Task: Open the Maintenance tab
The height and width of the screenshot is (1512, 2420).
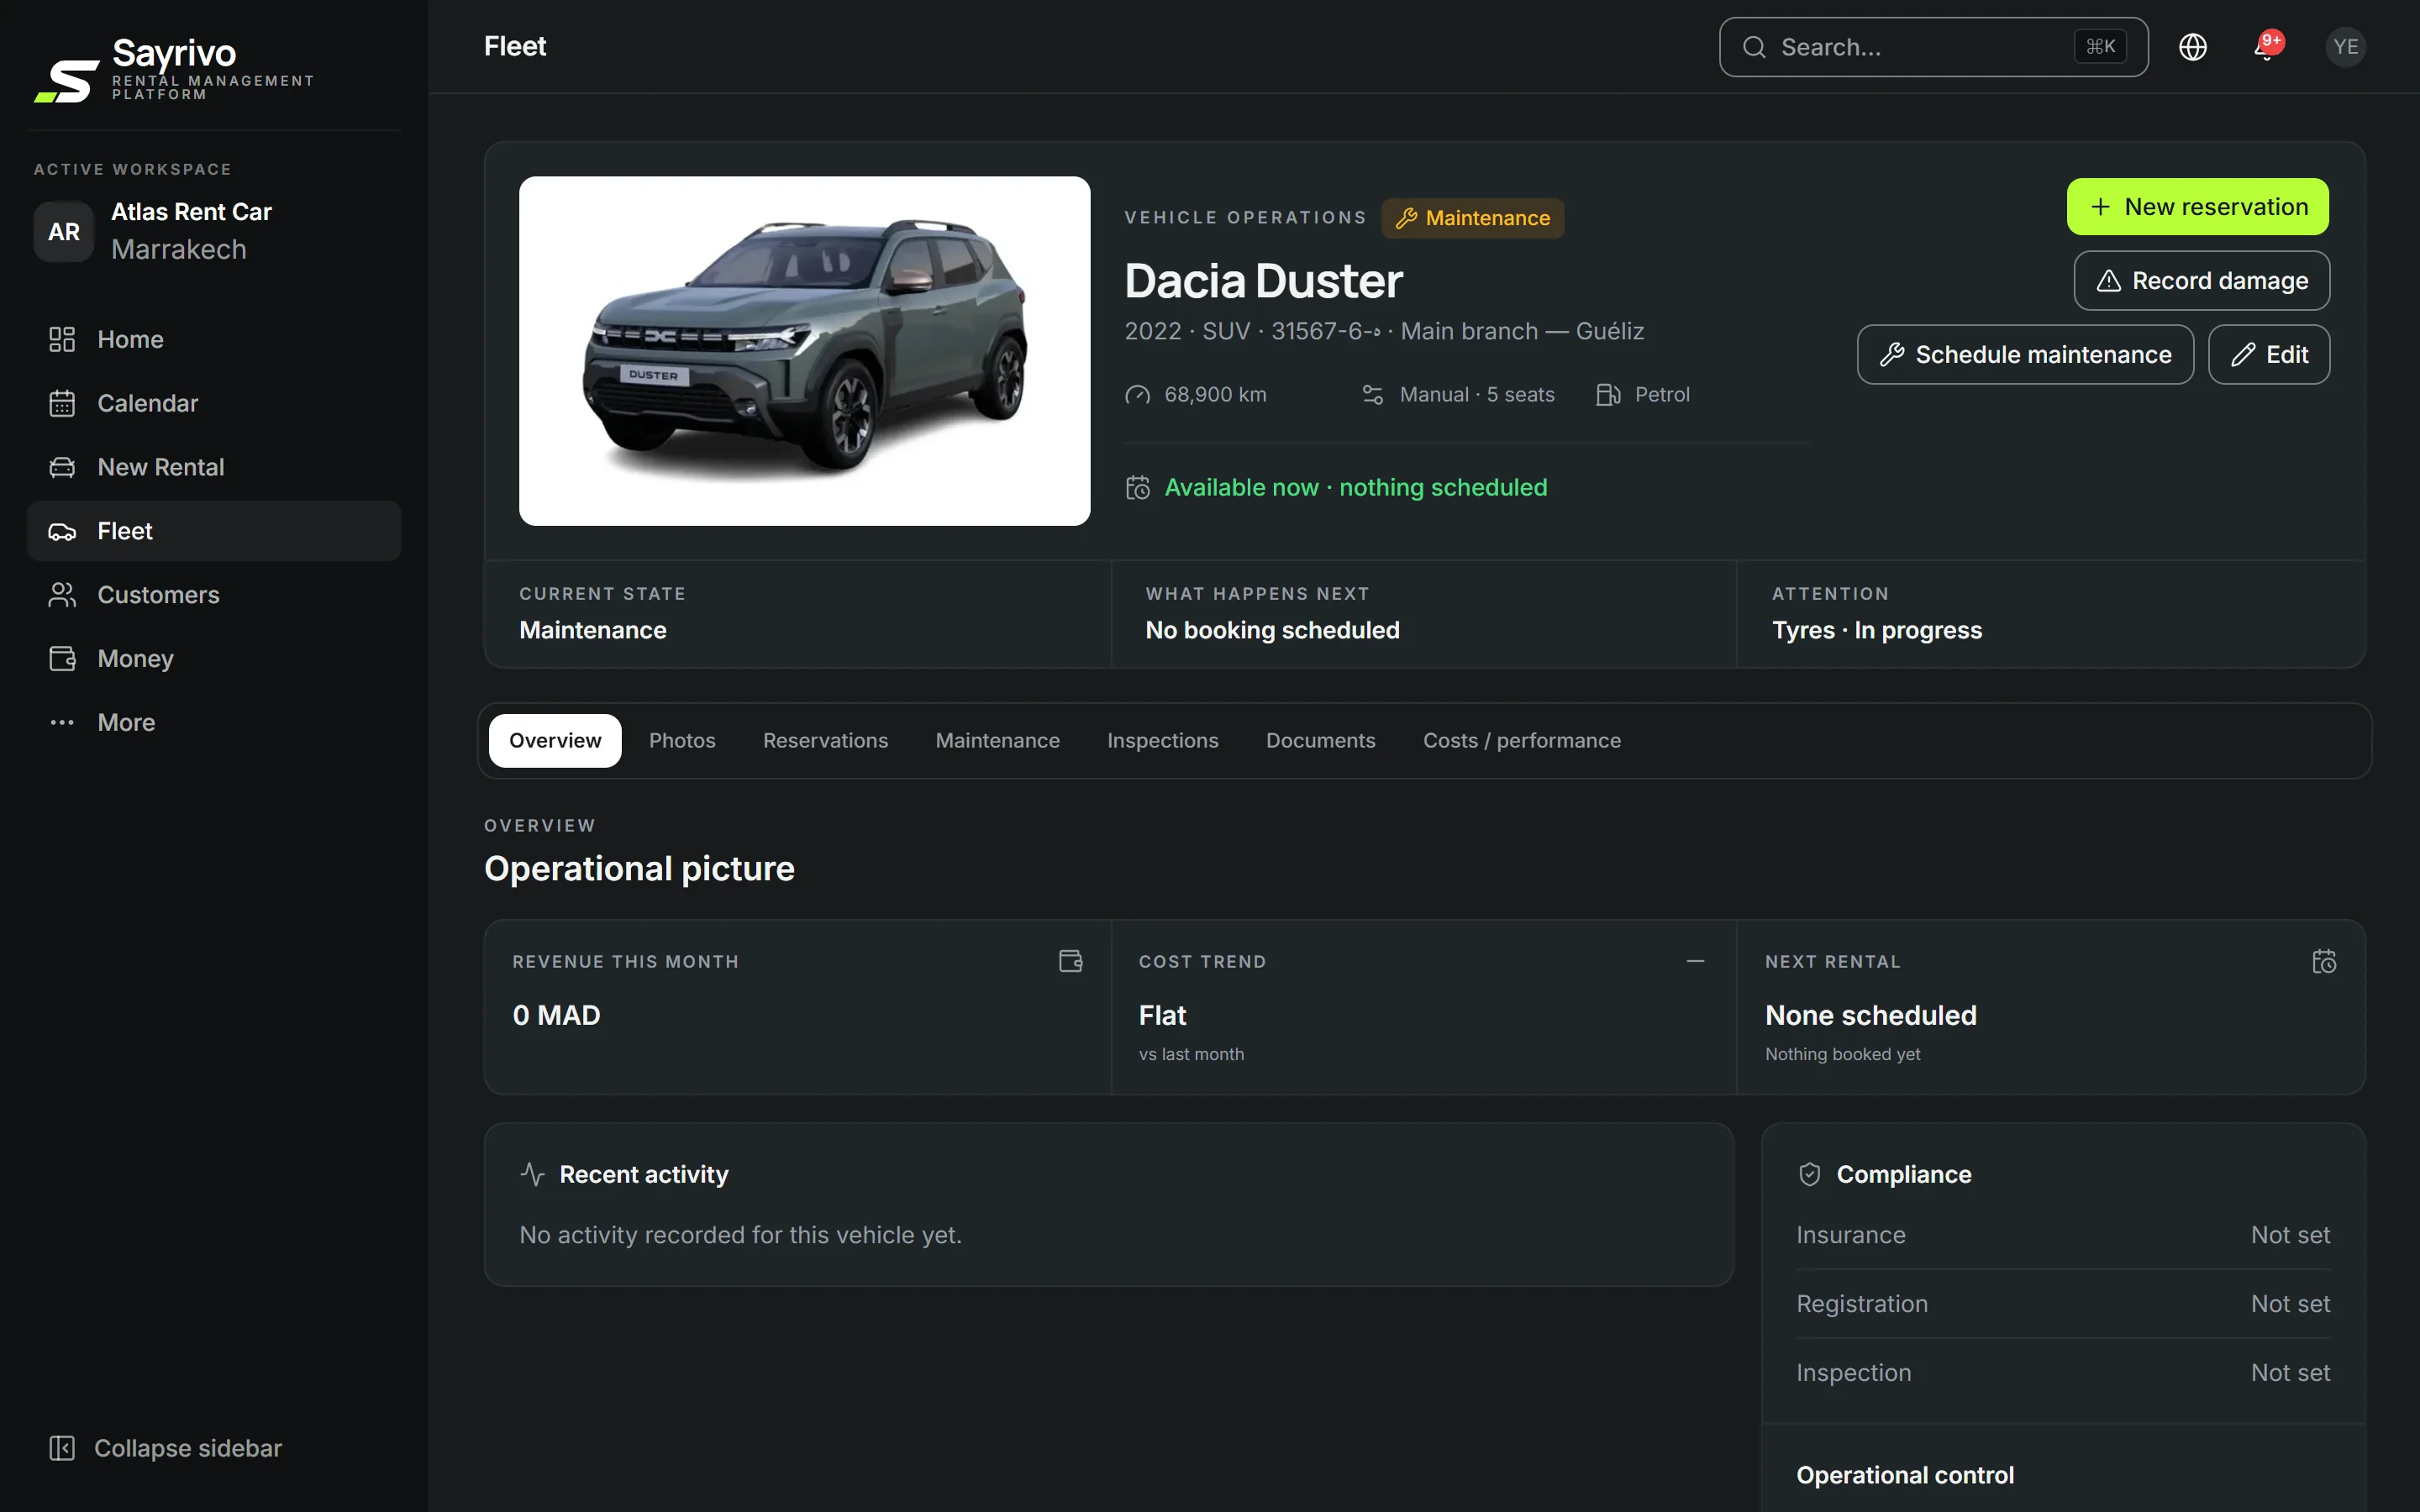Action: (x=997, y=741)
